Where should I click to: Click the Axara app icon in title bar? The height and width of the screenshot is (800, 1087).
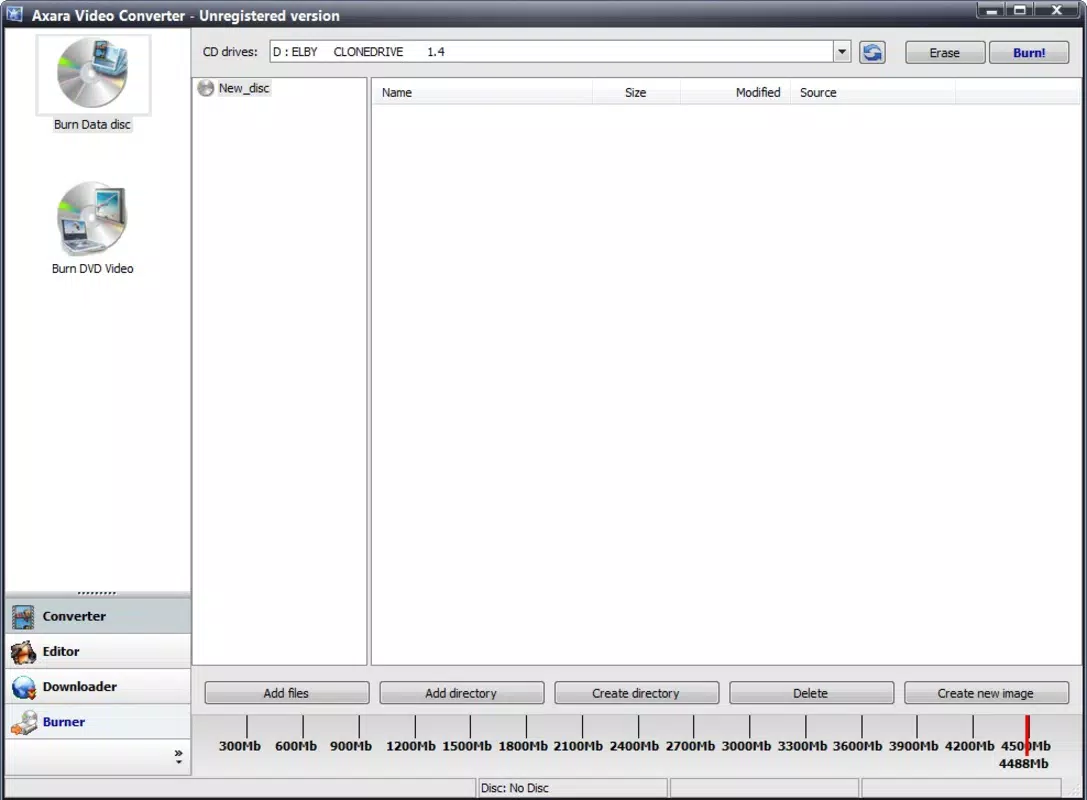pos(14,14)
